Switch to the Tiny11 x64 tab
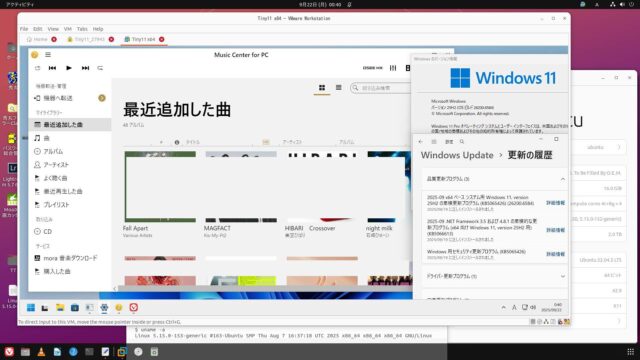The height and width of the screenshot is (360, 640). click(143, 39)
